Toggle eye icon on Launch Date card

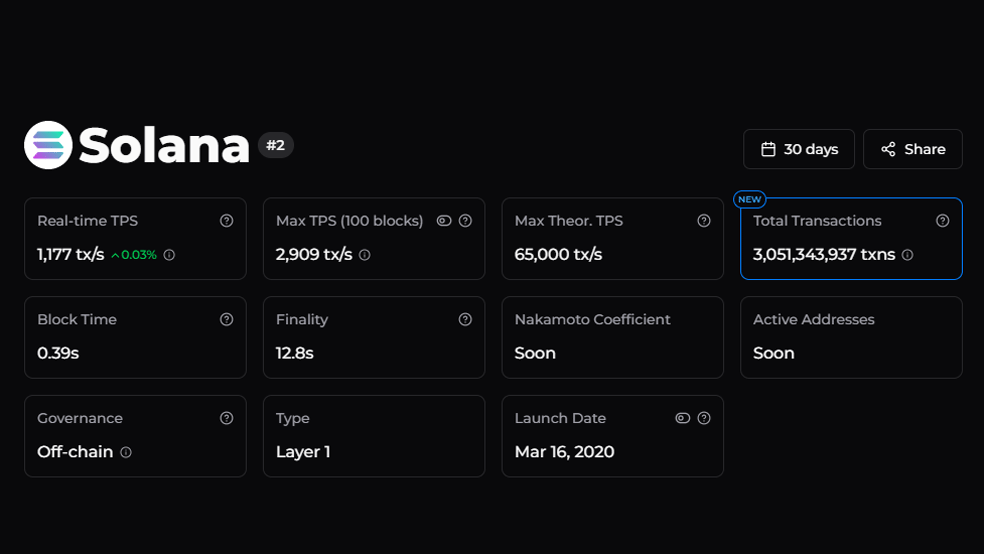pos(683,418)
